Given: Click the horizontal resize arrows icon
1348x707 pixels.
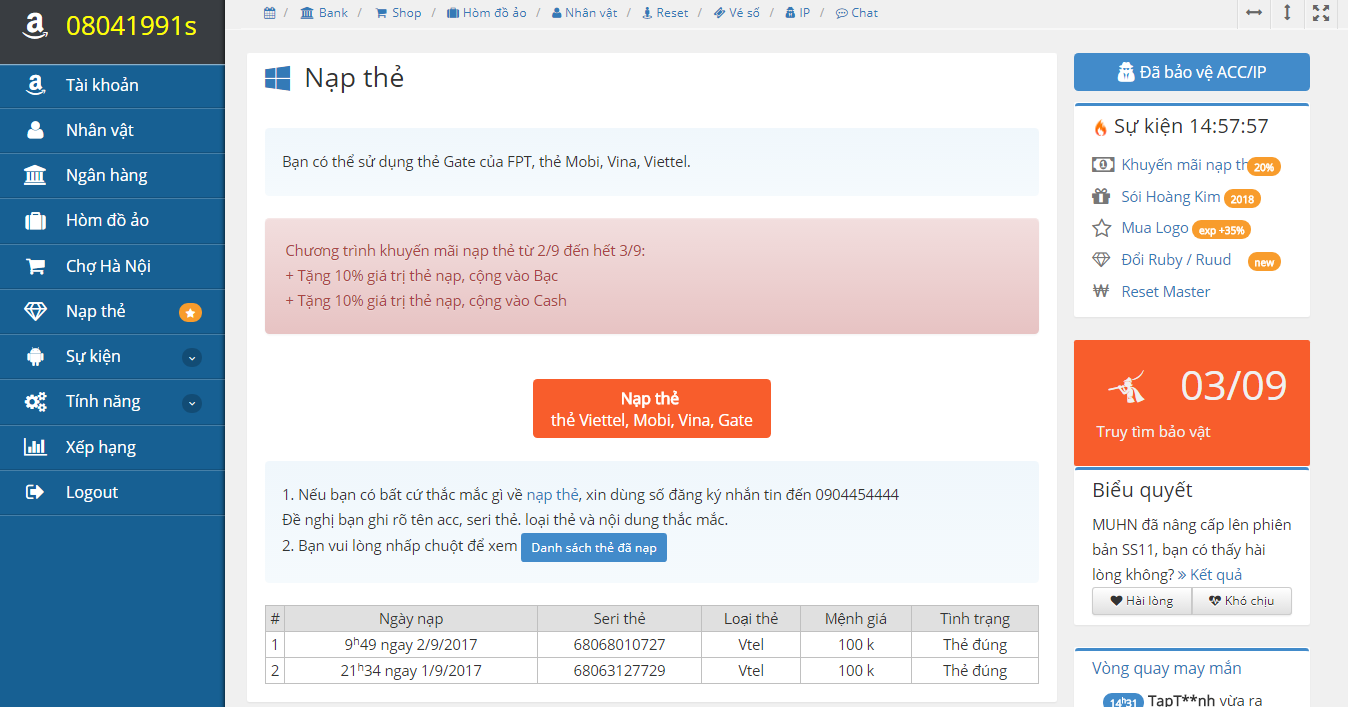Looking at the screenshot, I should [1253, 13].
